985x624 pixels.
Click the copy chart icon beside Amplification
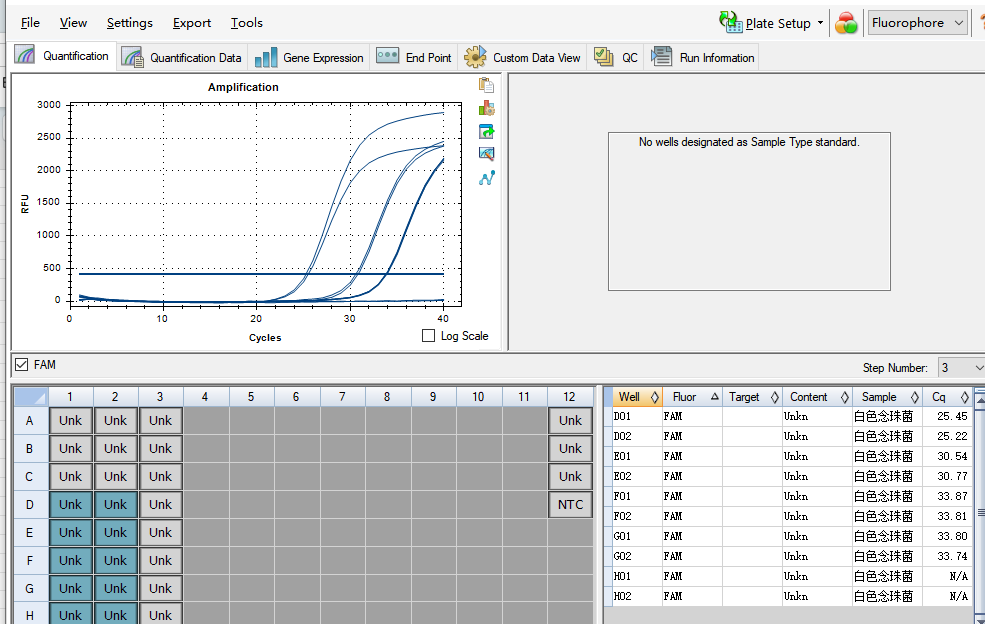[x=486, y=85]
